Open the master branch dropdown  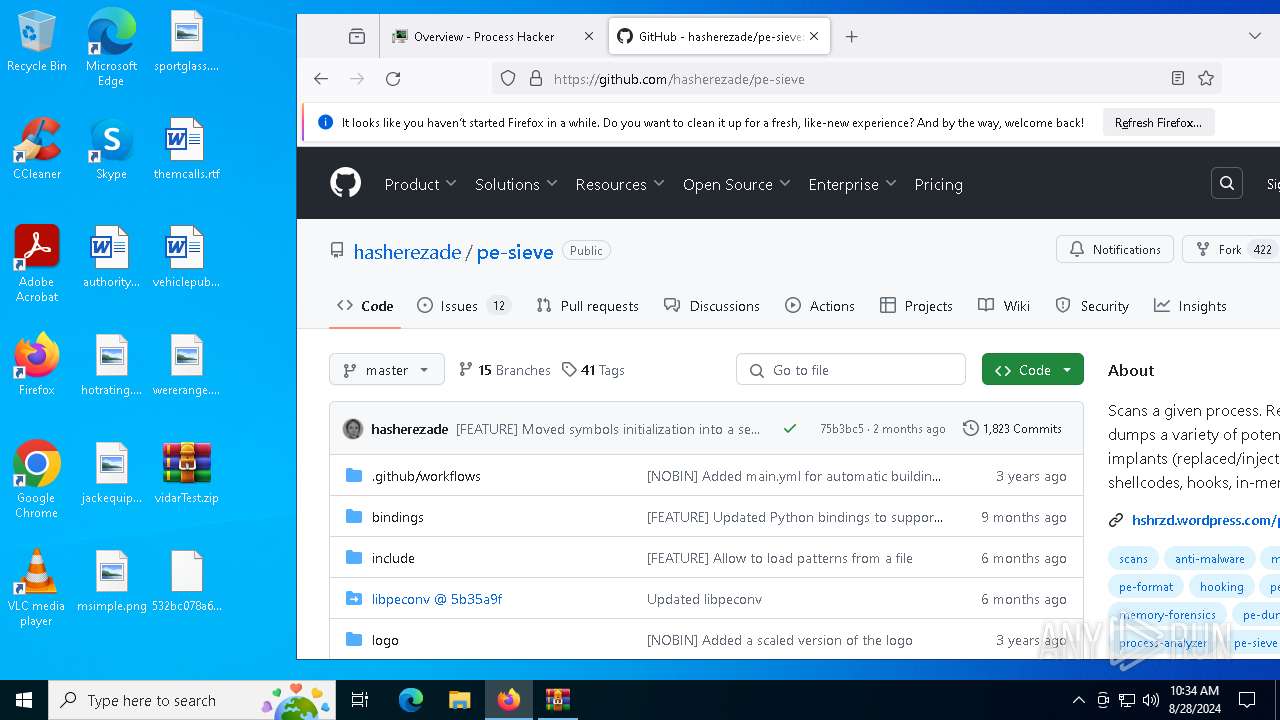(386, 370)
